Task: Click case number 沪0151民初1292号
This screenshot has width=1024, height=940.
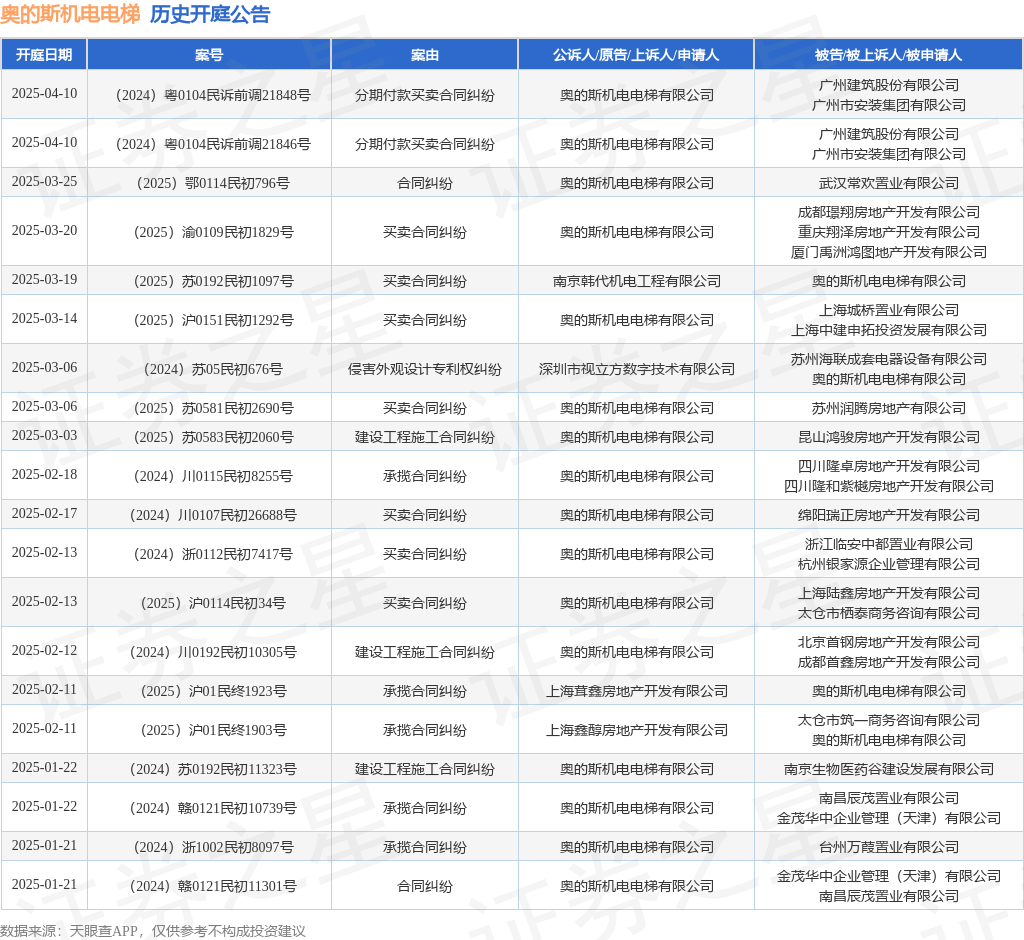Action: [213, 321]
